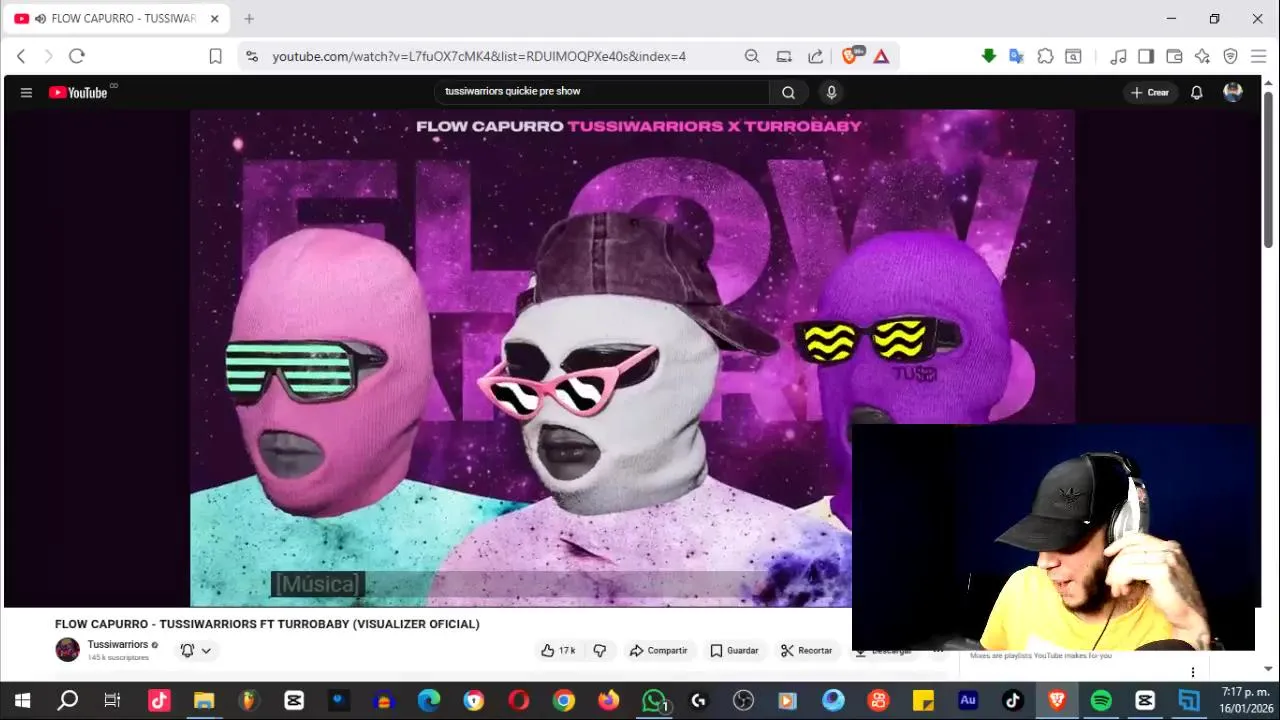Open the Tussiwarriors channel name link
The width and height of the screenshot is (1280, 720).
pos(118,644)
